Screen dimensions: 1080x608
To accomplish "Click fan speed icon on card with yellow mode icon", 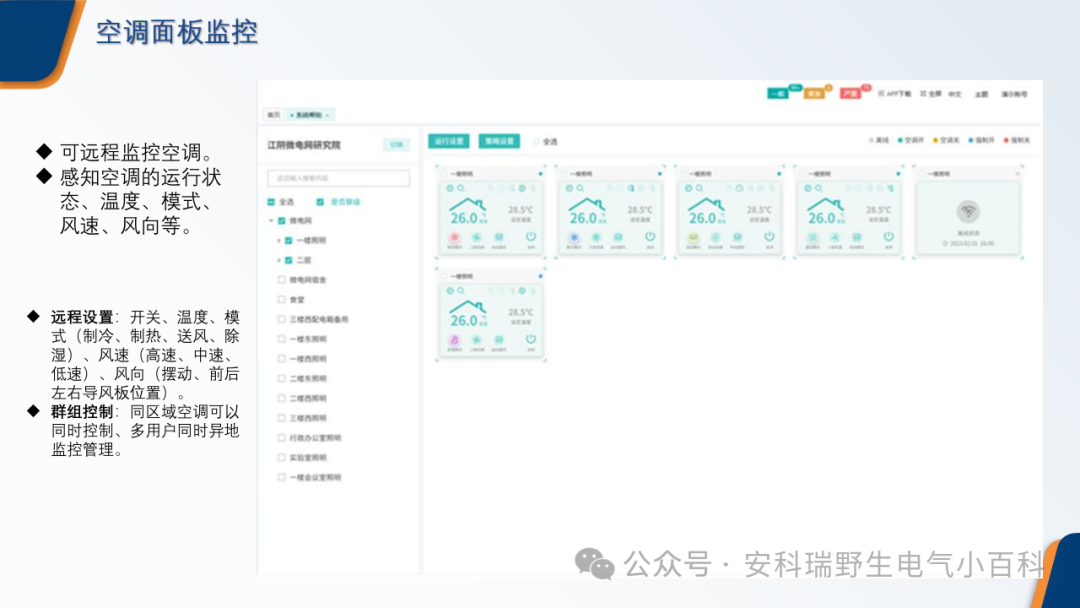I will click(715, 237).
